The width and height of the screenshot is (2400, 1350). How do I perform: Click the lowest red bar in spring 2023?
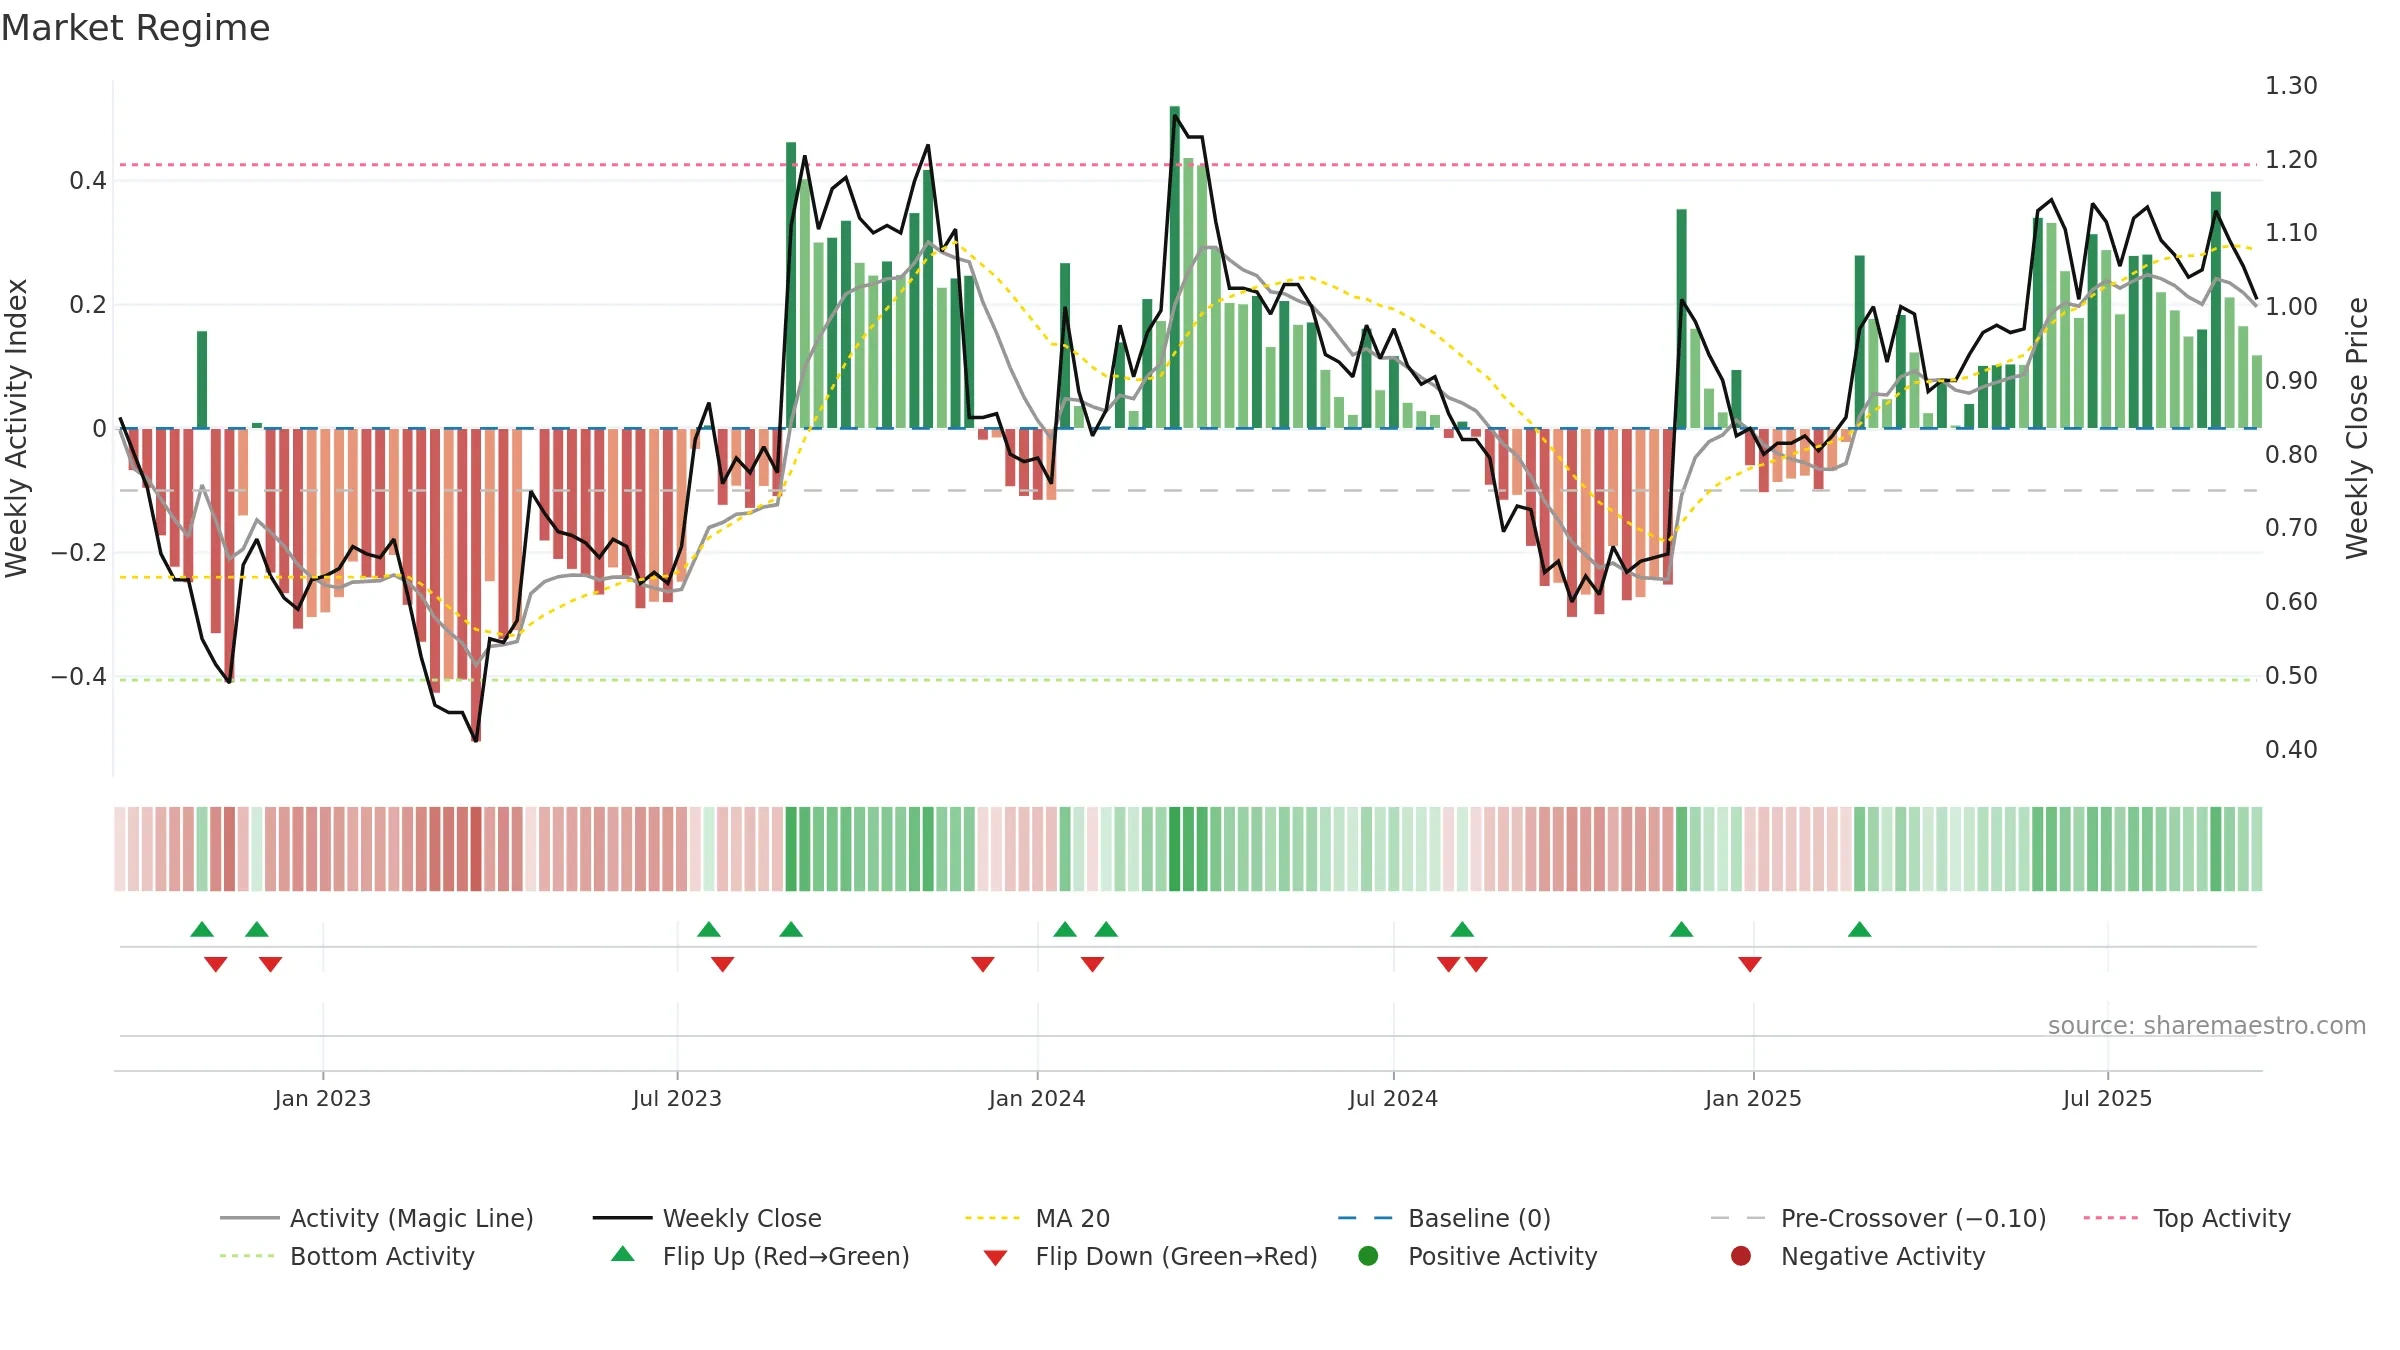pos(476,585)
